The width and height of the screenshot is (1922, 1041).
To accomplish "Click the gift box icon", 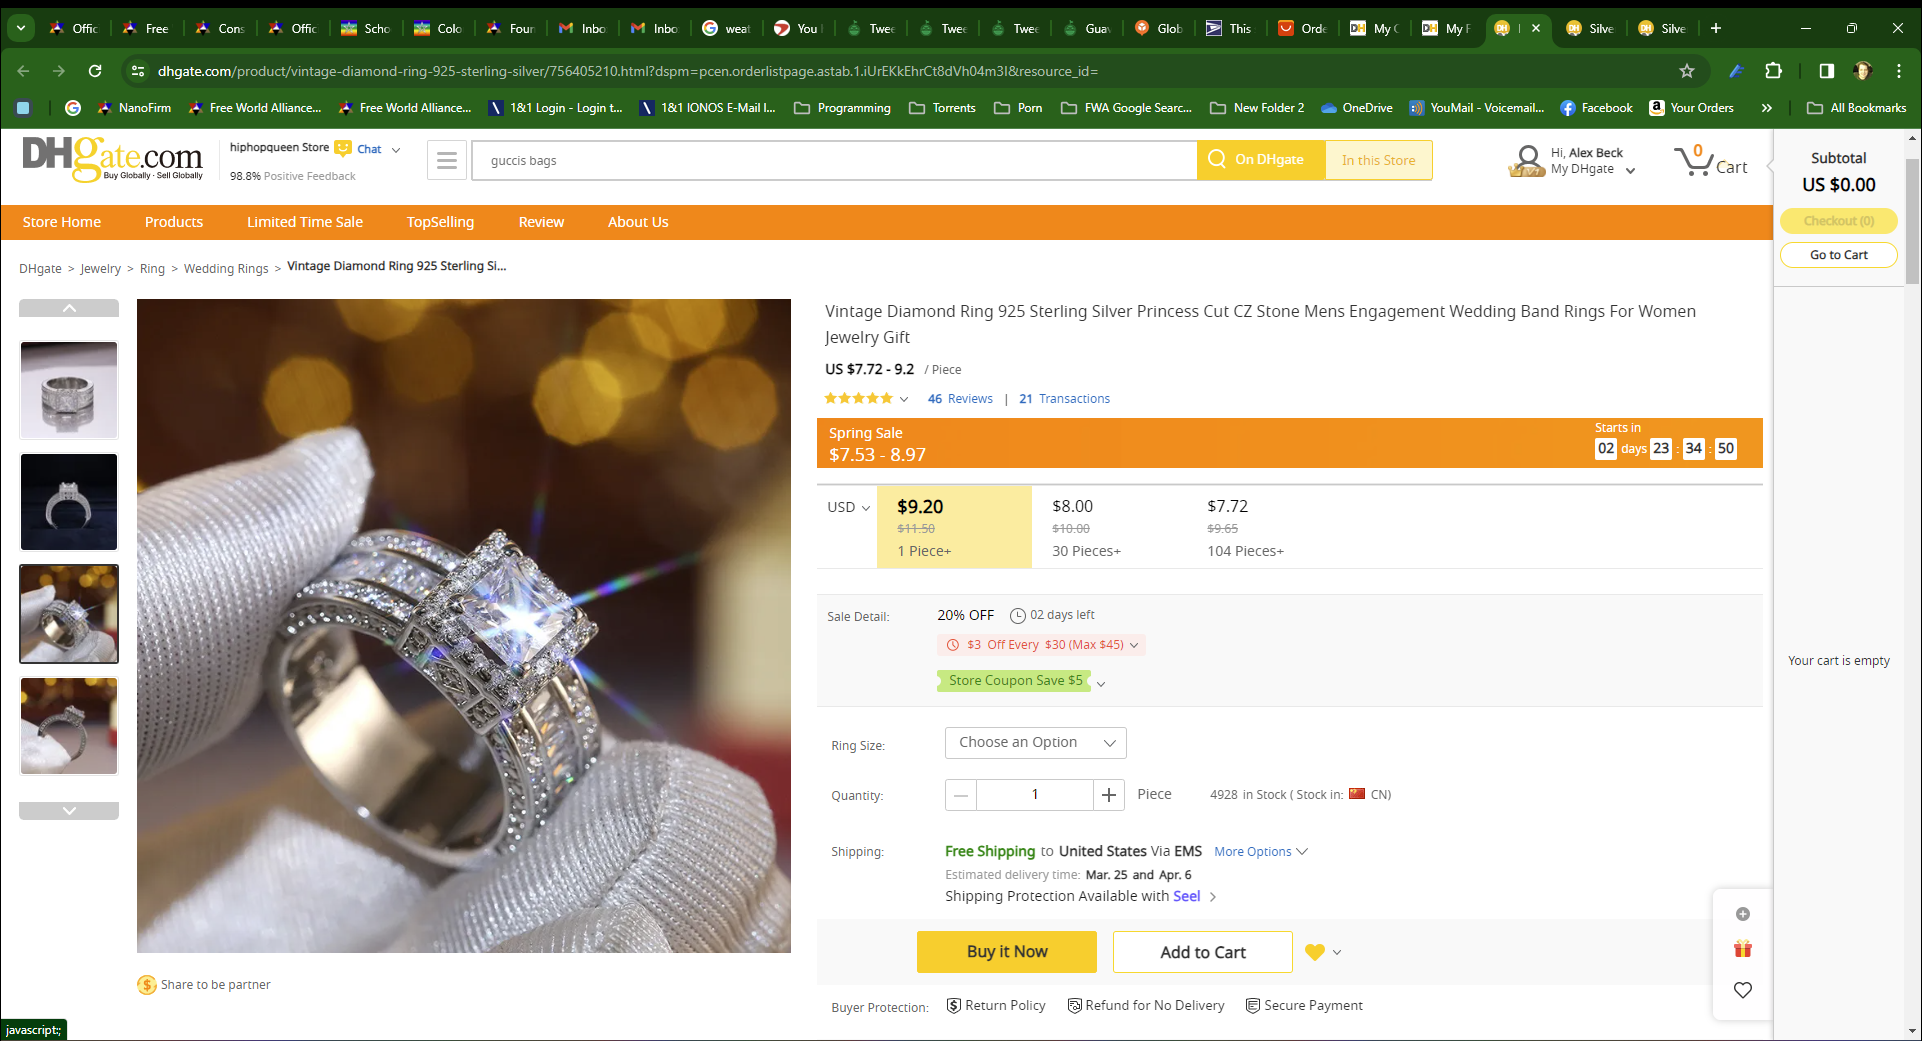I will click(1743, 950).
